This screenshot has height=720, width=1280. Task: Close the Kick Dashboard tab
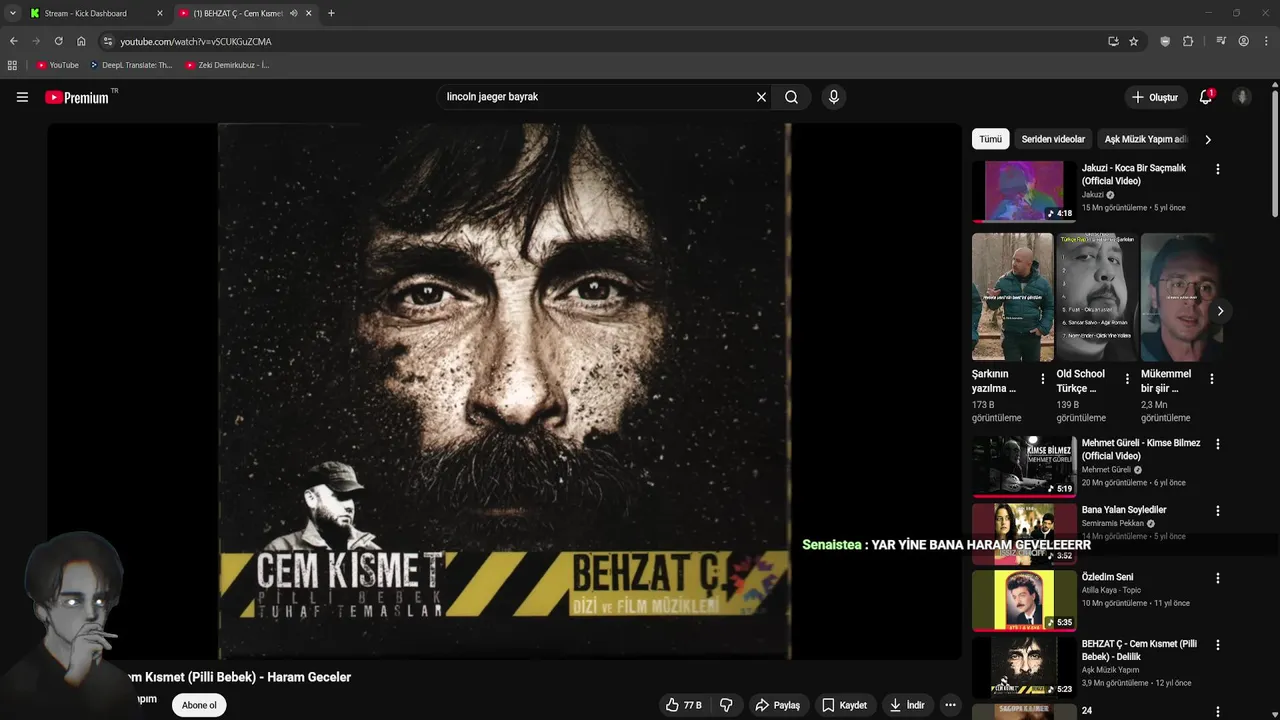[159, 13]
